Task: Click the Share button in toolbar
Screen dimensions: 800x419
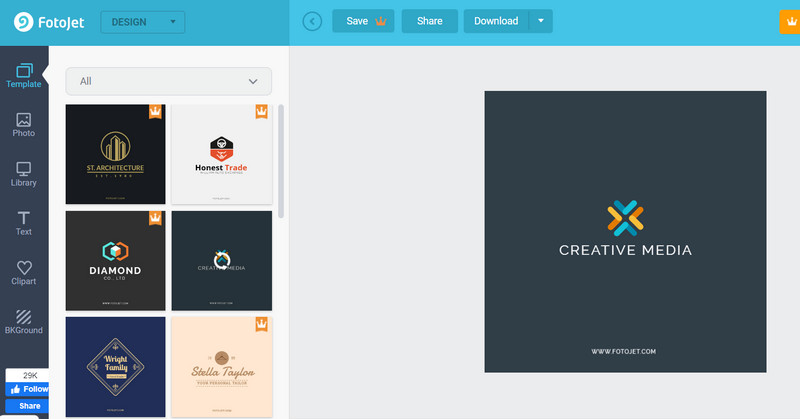Action: click(430, 21)
